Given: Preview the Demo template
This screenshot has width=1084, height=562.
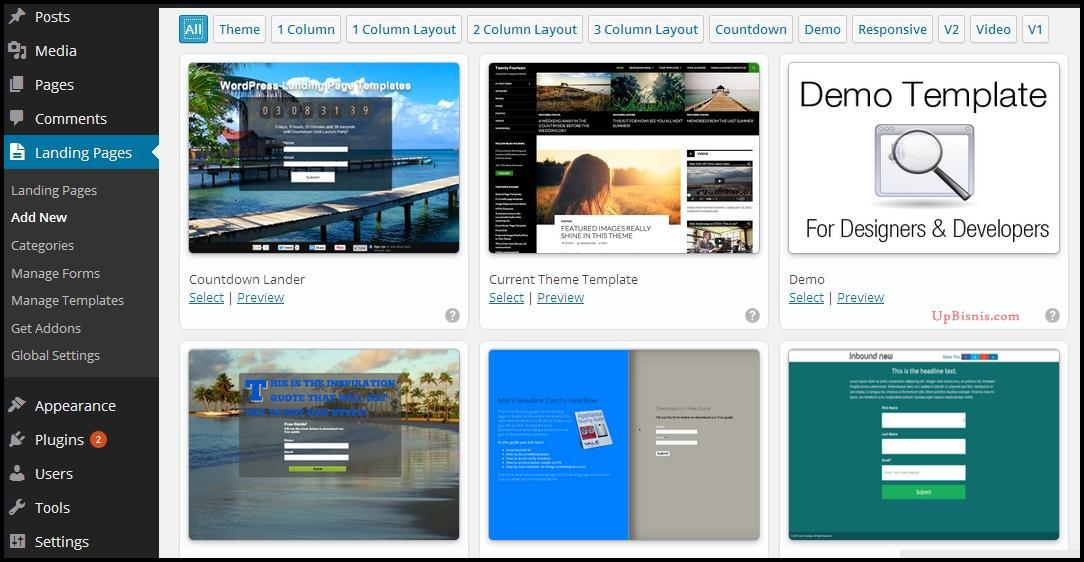Looking at the screenshot, I should 860,297.
